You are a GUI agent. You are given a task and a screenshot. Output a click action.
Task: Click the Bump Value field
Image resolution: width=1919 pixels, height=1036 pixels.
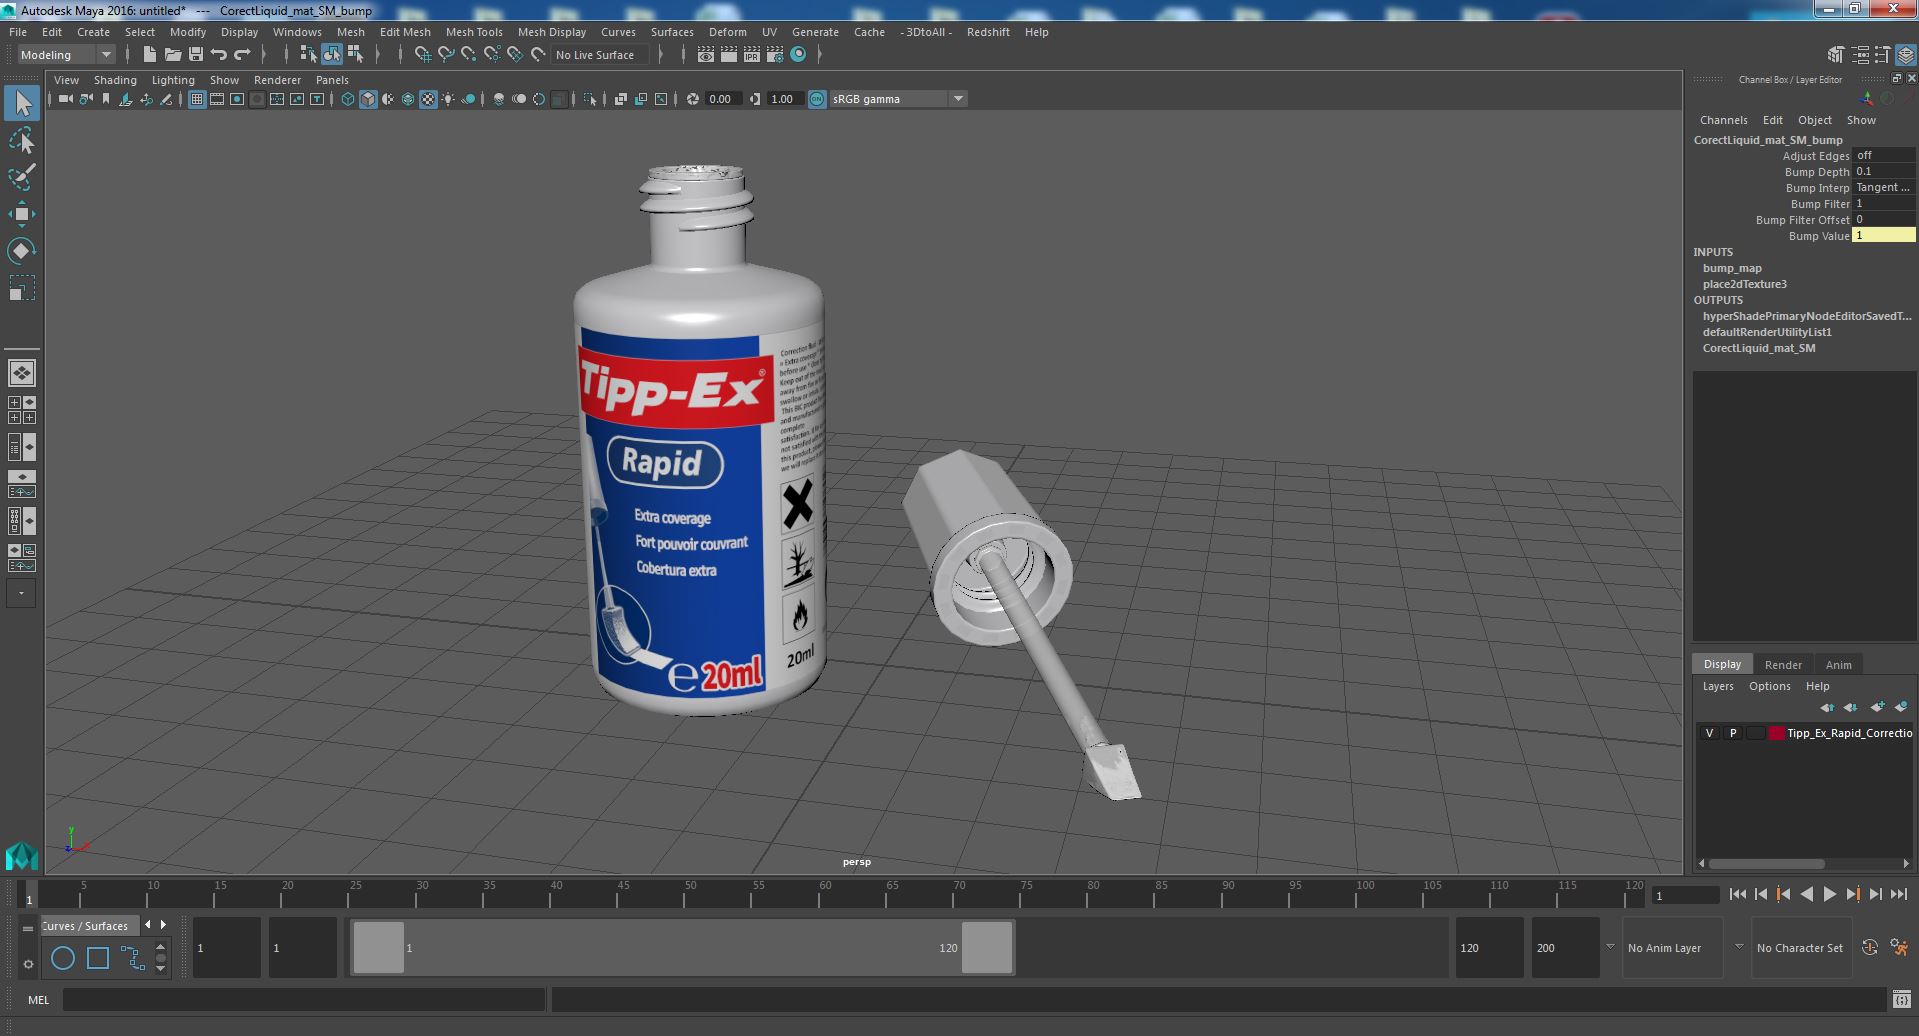coord(1883,235)
